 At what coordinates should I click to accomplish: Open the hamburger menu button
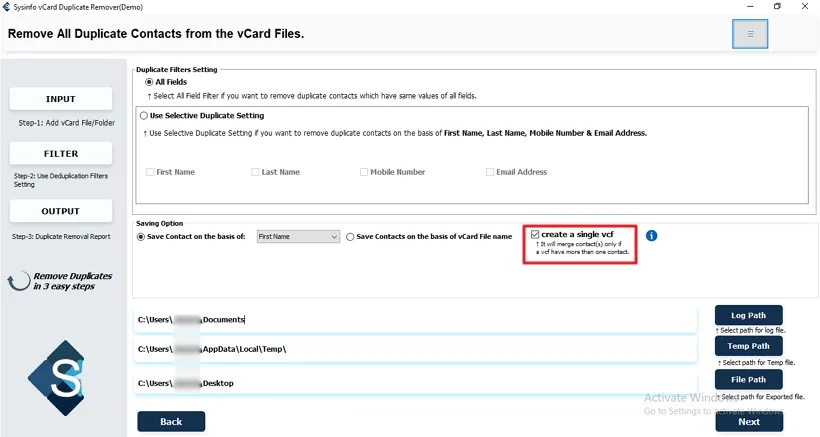coord(750,34)
